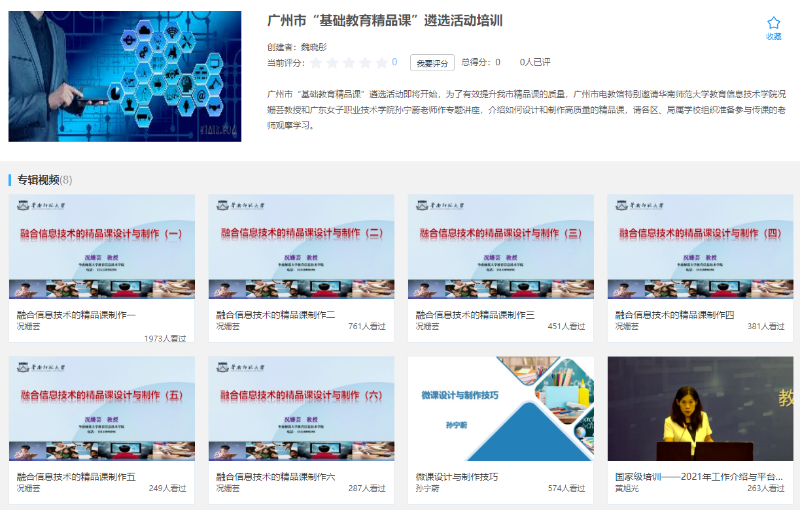Open video thumbnail 融合信息技术的精品课设计与制作（五）
Screen dimensions: 800x510
tap(102, 409)
